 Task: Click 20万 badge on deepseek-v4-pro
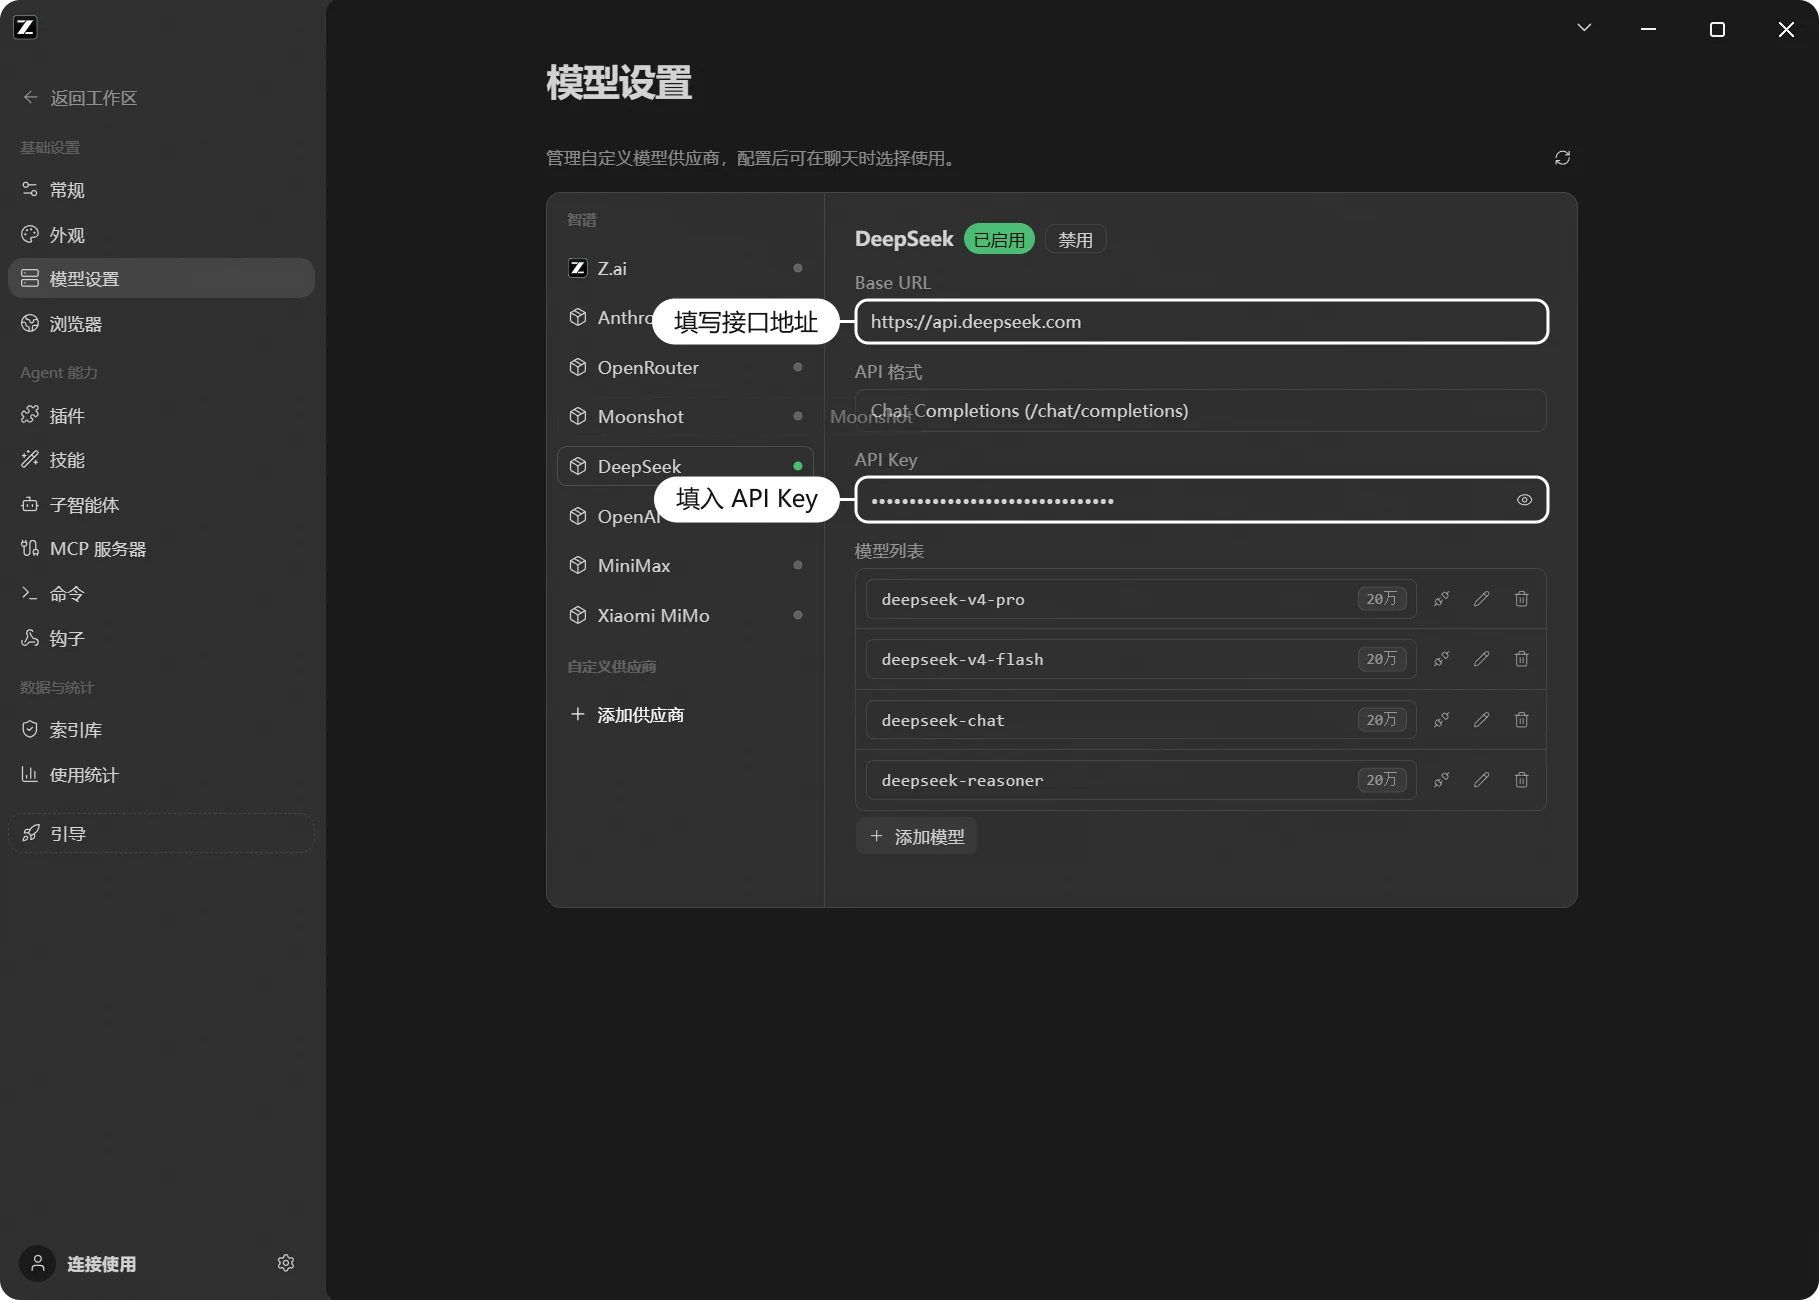pyautogui.click(x=1382, y=599)
